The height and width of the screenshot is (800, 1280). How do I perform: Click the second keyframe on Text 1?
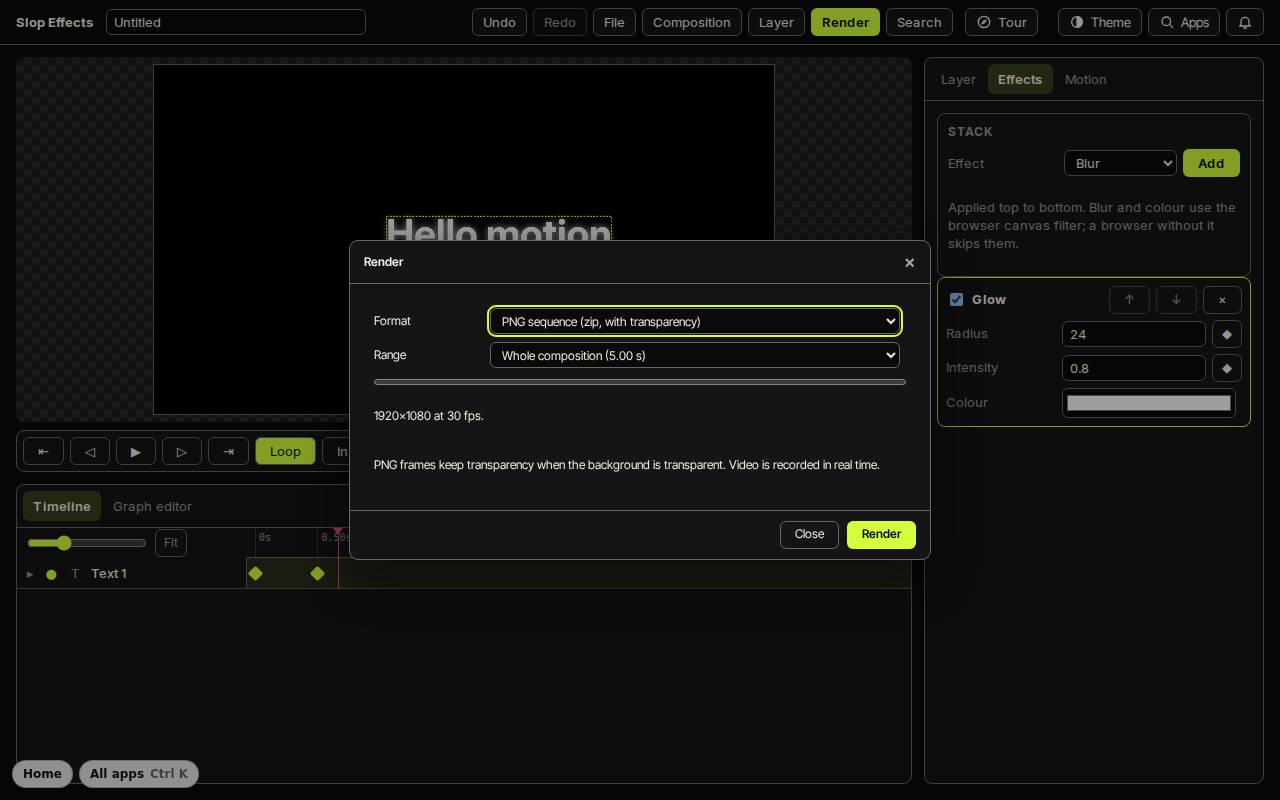(x=317, y=573)
